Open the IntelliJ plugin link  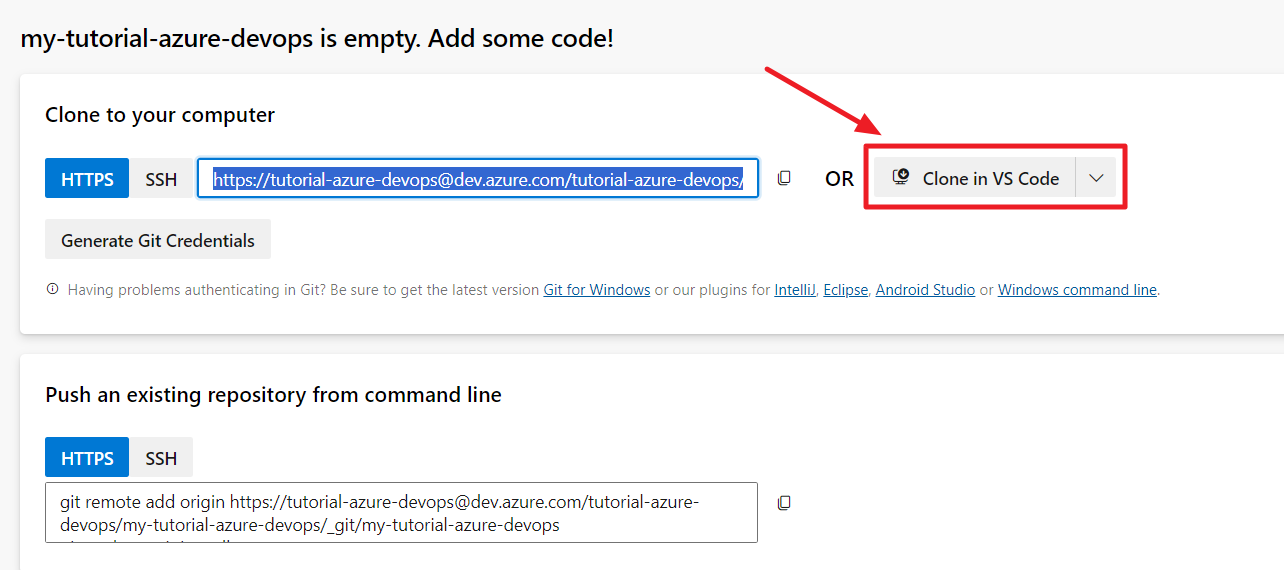(x=796, y=290)
